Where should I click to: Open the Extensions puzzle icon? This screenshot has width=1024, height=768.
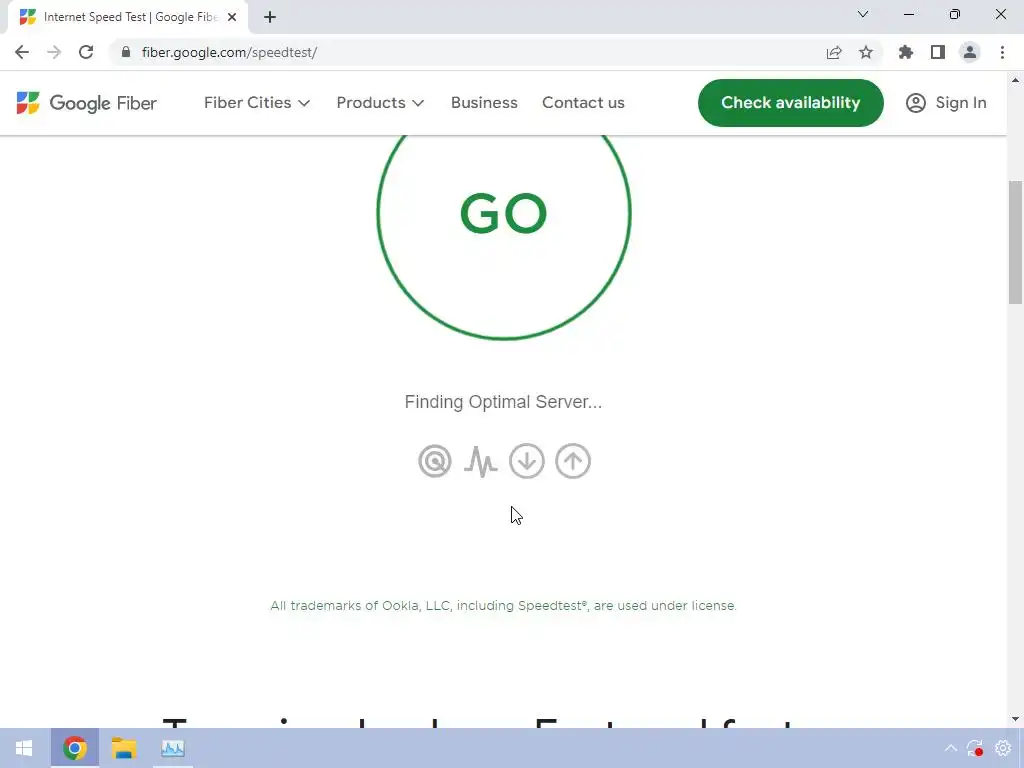[905, 52]
